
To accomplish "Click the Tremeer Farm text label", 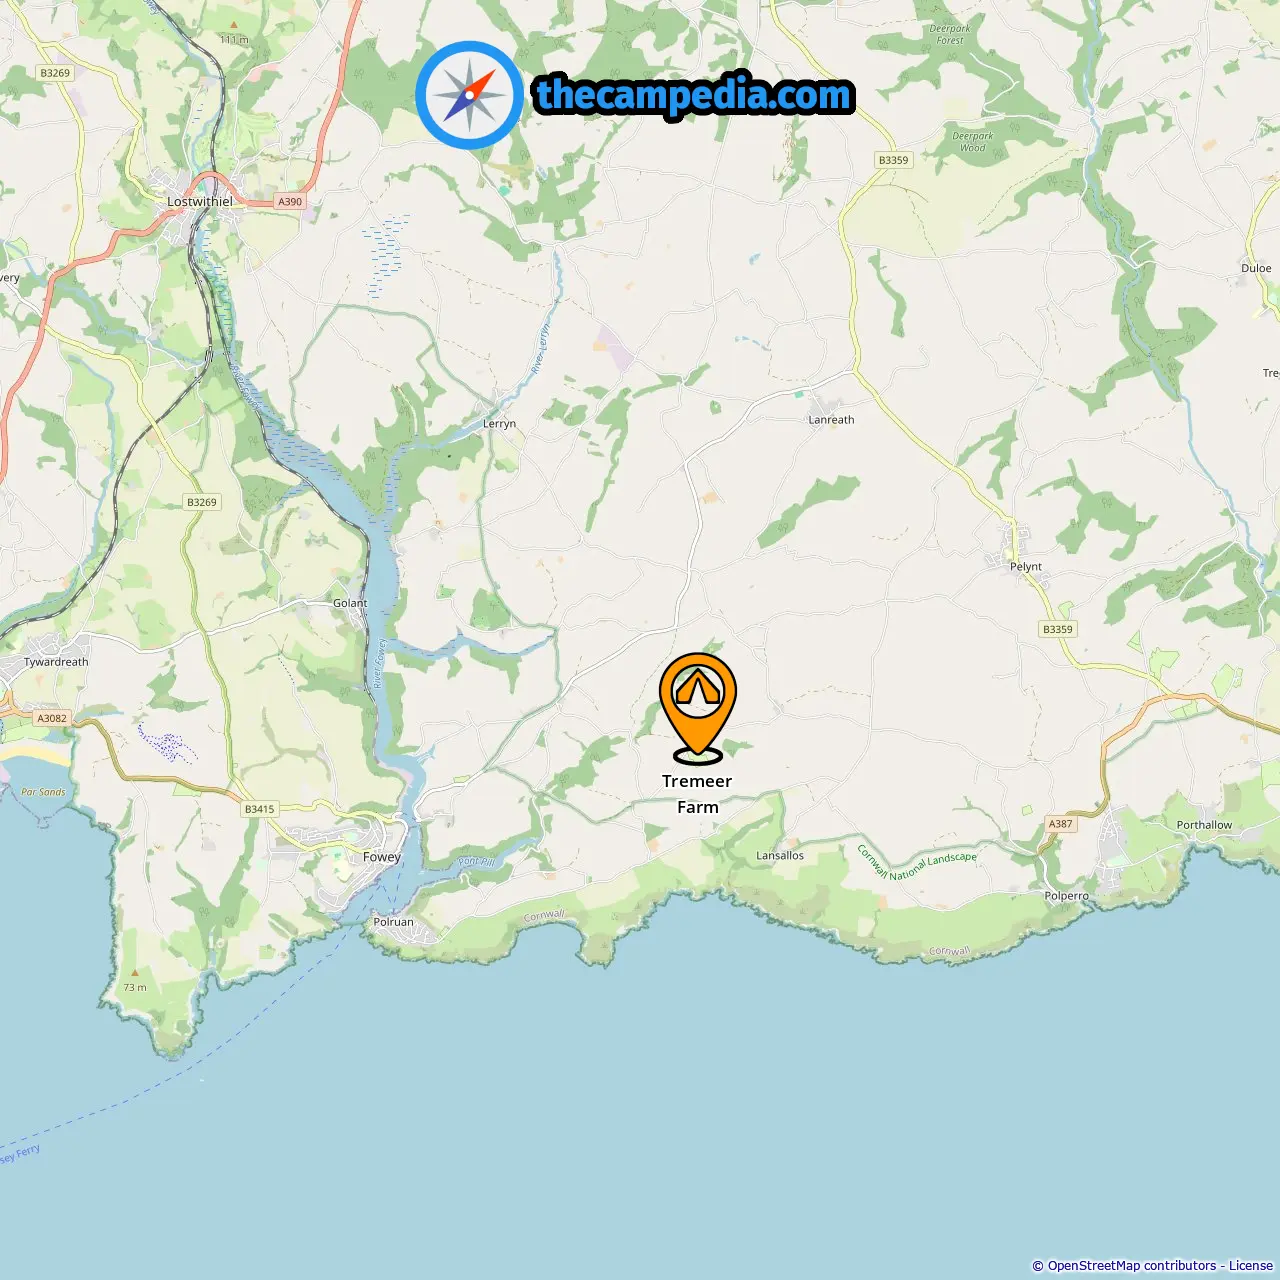I will point(697,794).
